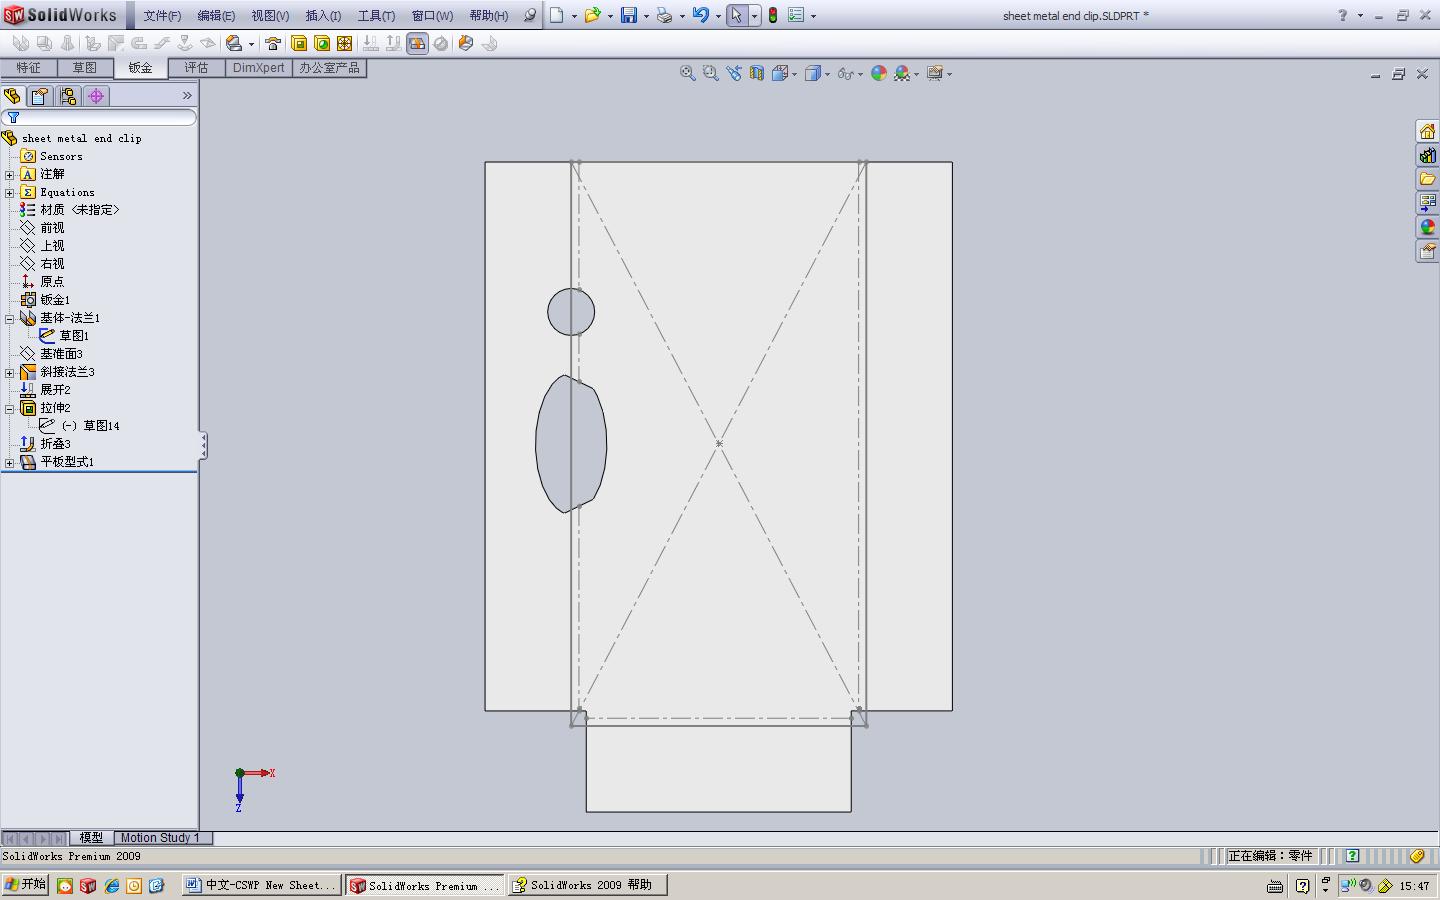
Task: Open the help question mark in title bar
Action: [1343, 15]
